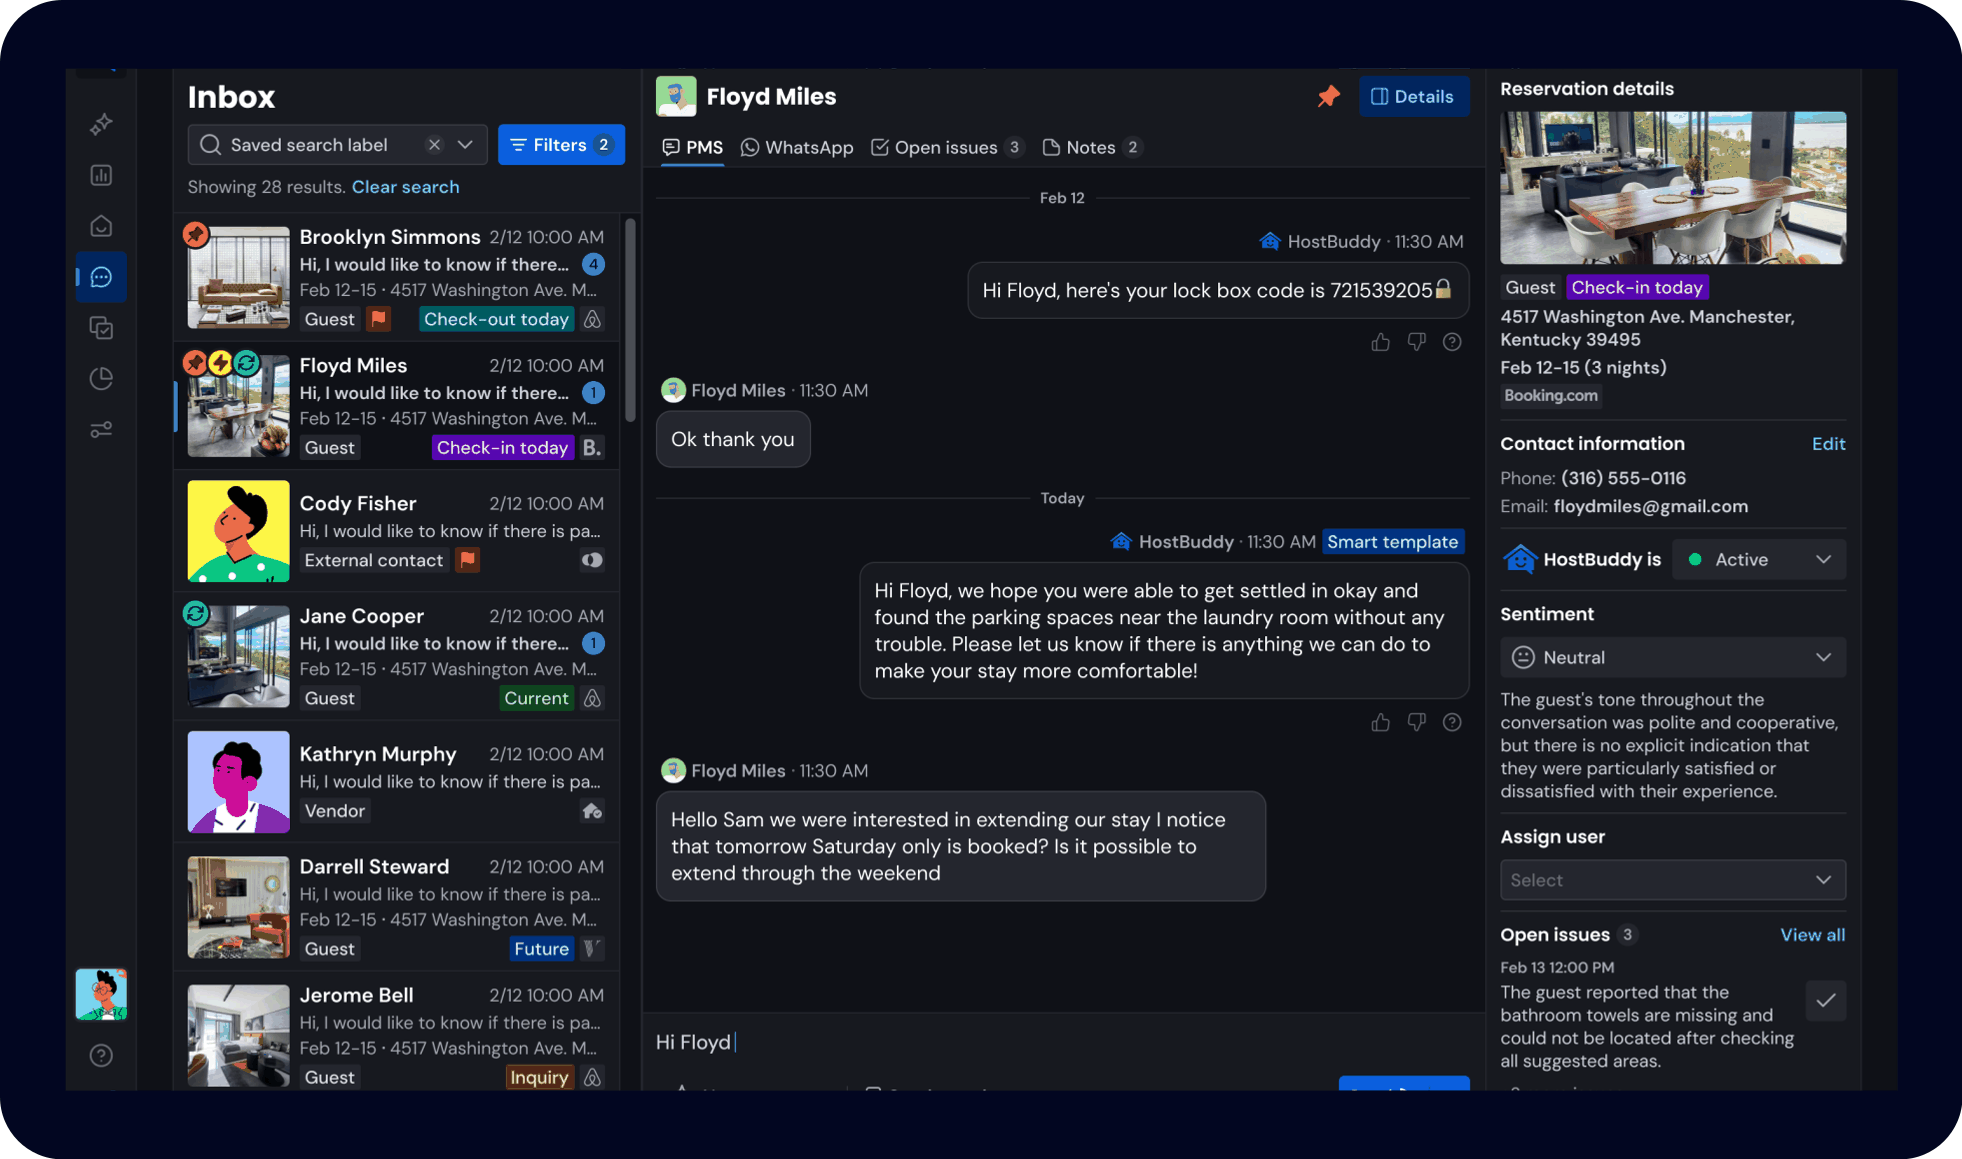Image resolution: width=1962 pixels, height=1159 pixels.
Task: Toggle the Details panel button
Action: click(1413, 97)
